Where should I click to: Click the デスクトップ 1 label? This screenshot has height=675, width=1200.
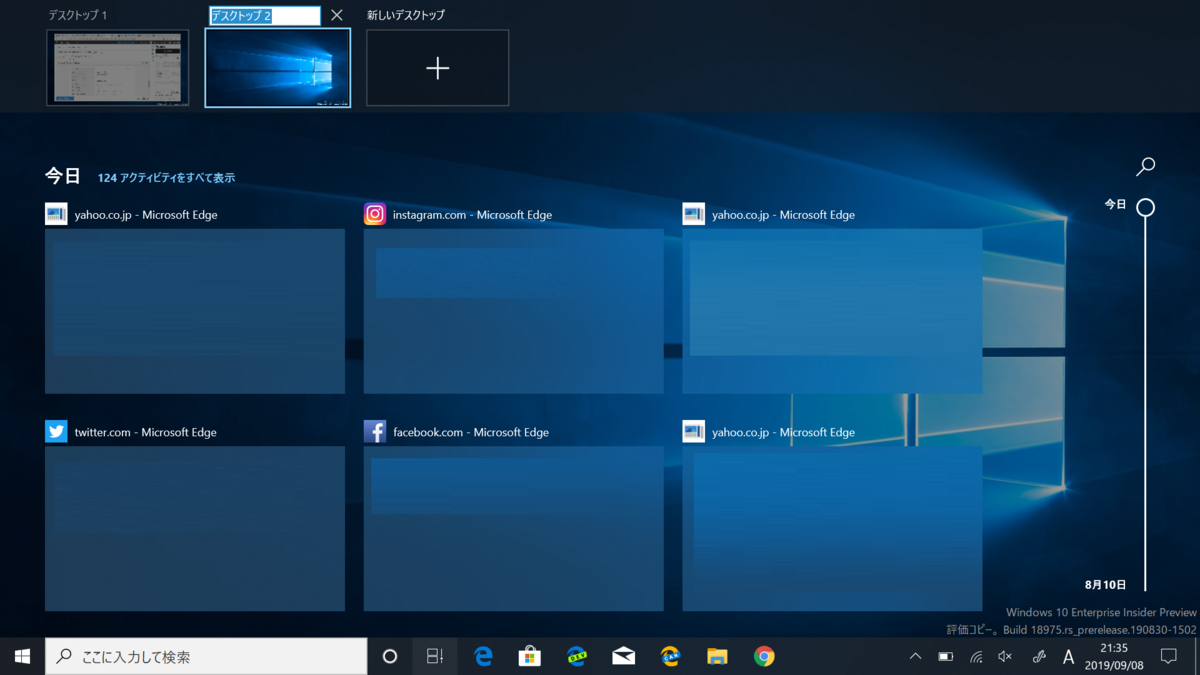pos(77,15)
